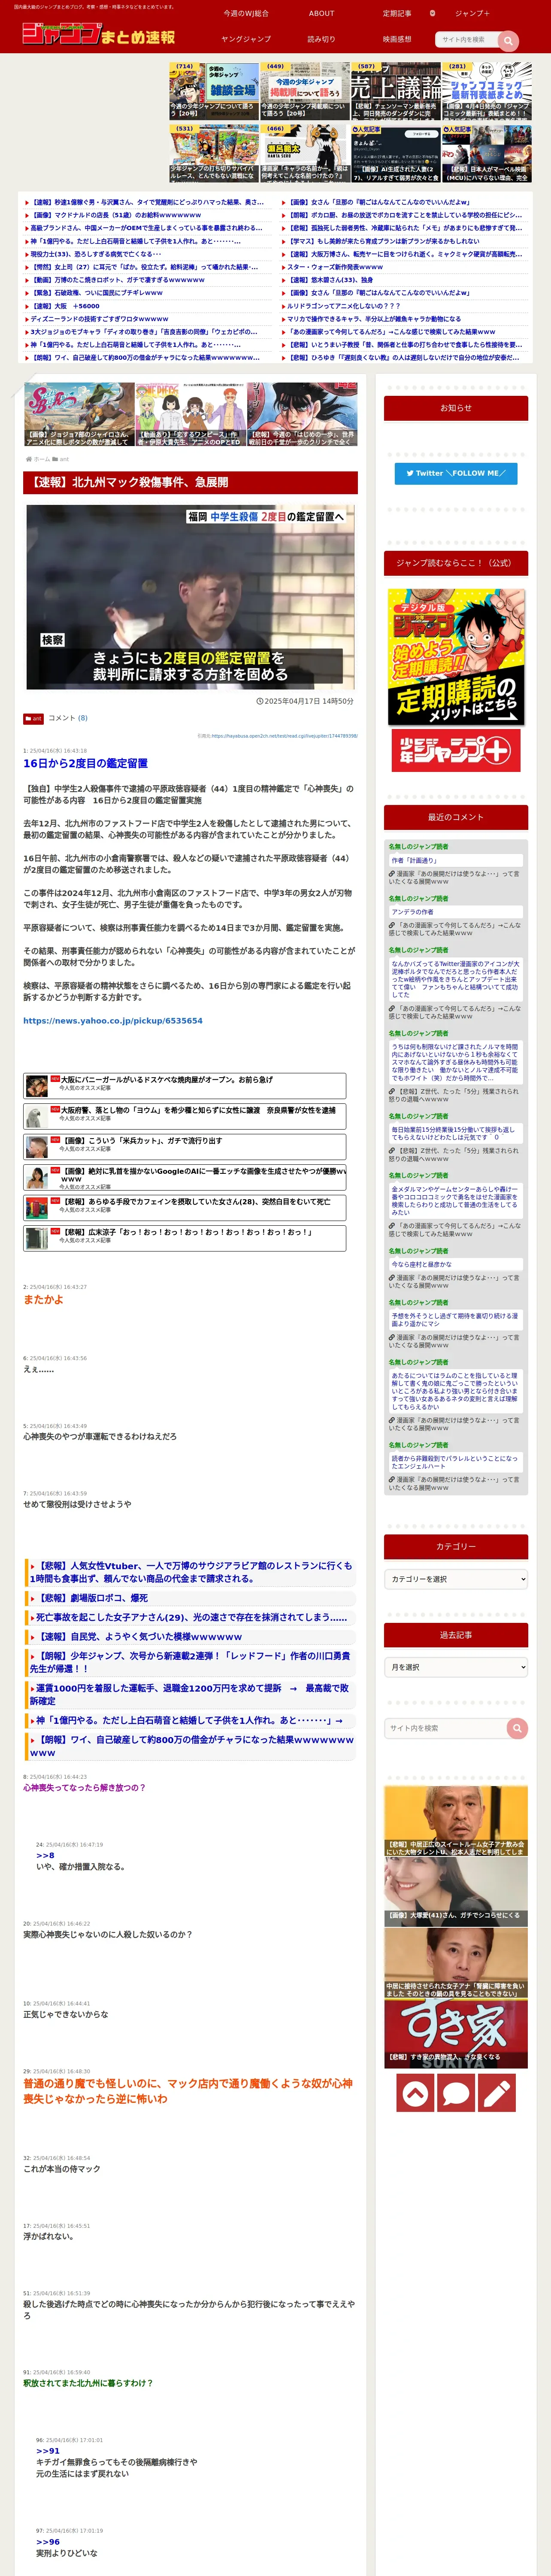Open the 映画感想 menu item
Screen dimensions: 551x2576
pyautogui.click(x=397, y=39)
